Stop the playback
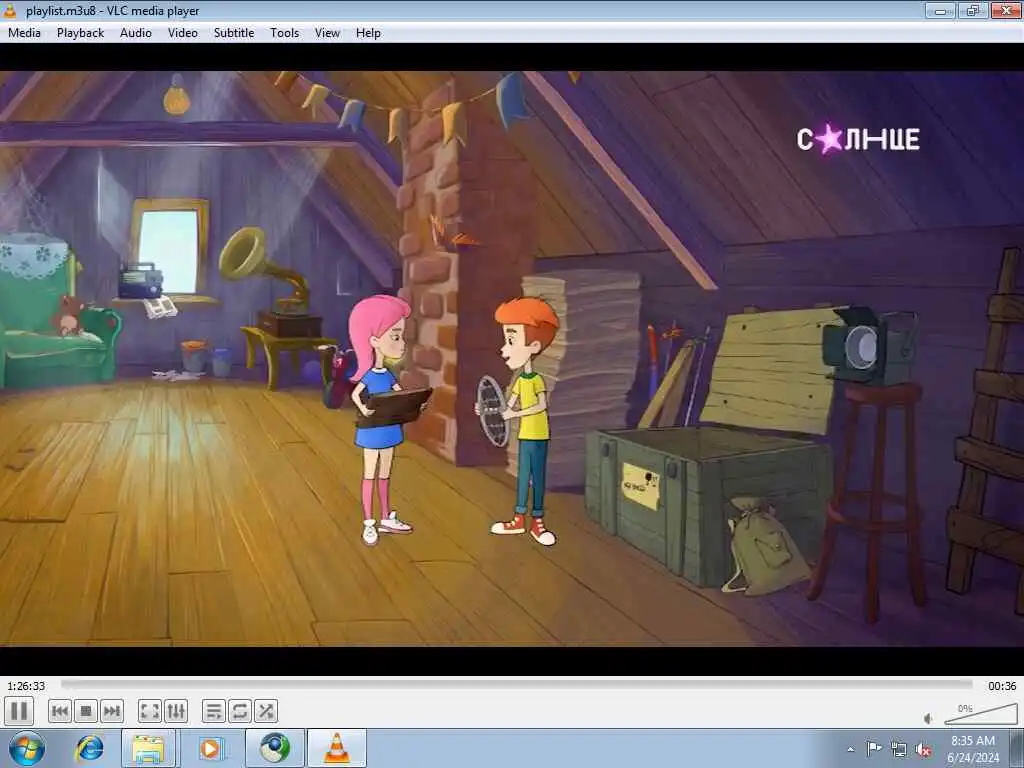 pos(86,711)
